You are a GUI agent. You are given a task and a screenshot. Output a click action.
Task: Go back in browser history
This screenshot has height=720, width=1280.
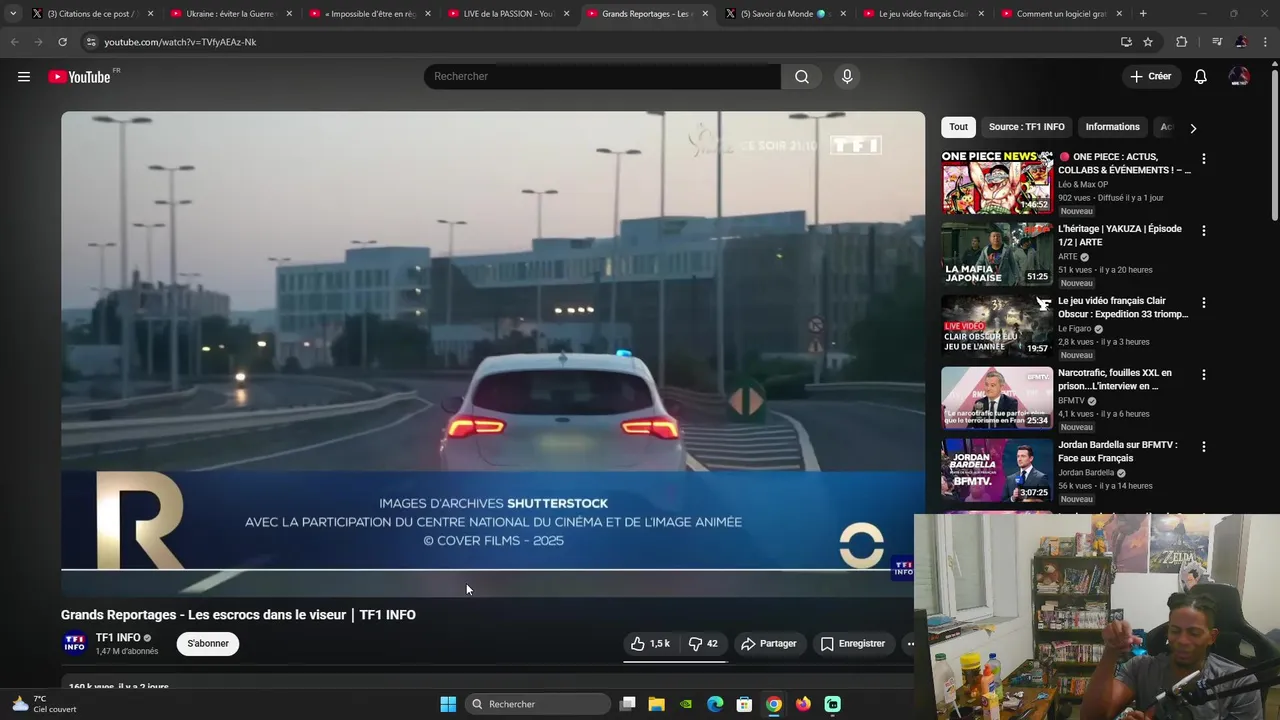click(14, 42)
